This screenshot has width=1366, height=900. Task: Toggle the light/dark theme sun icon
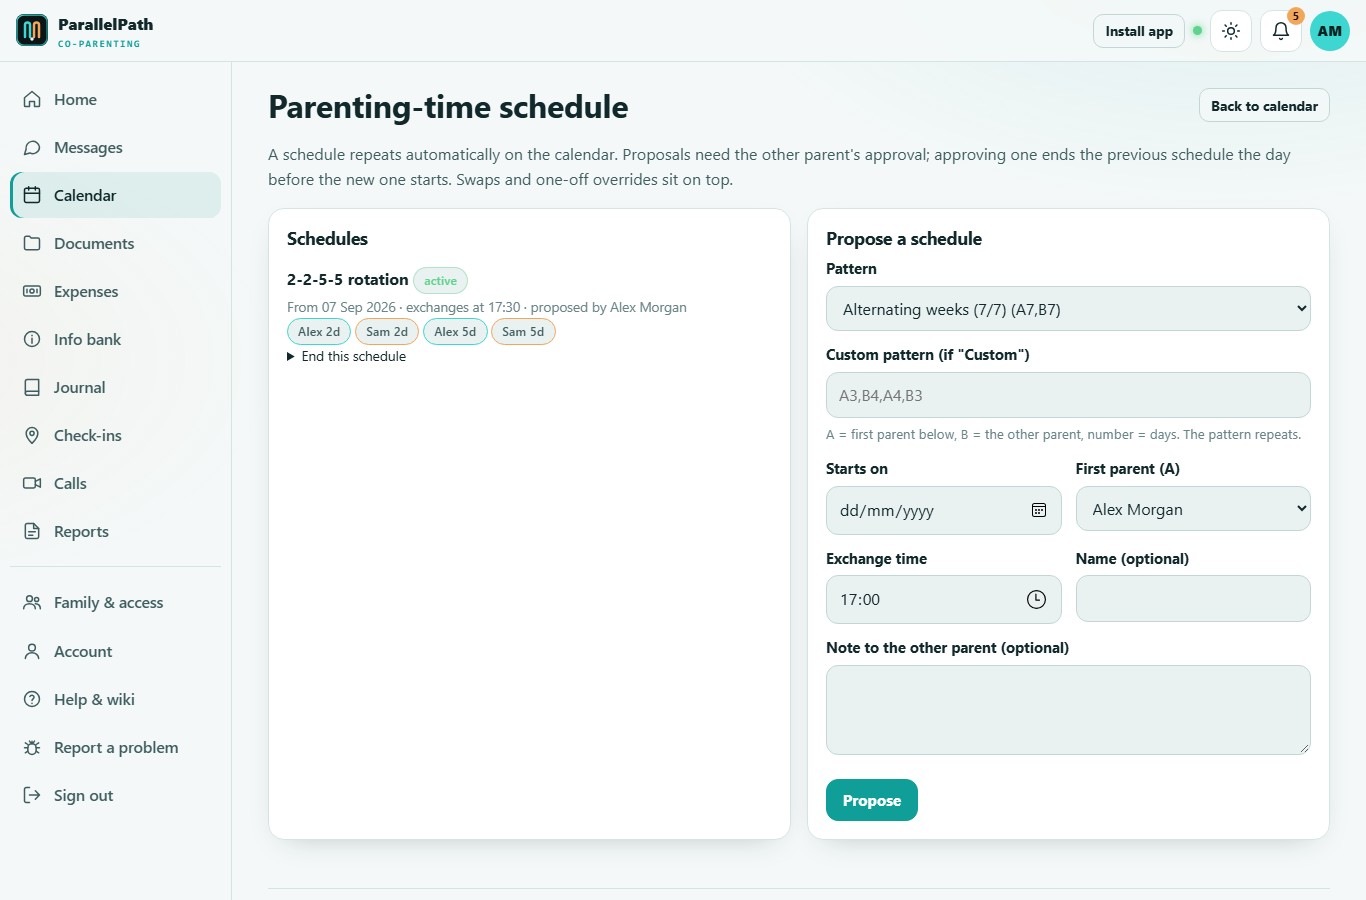coord(1231,31)
